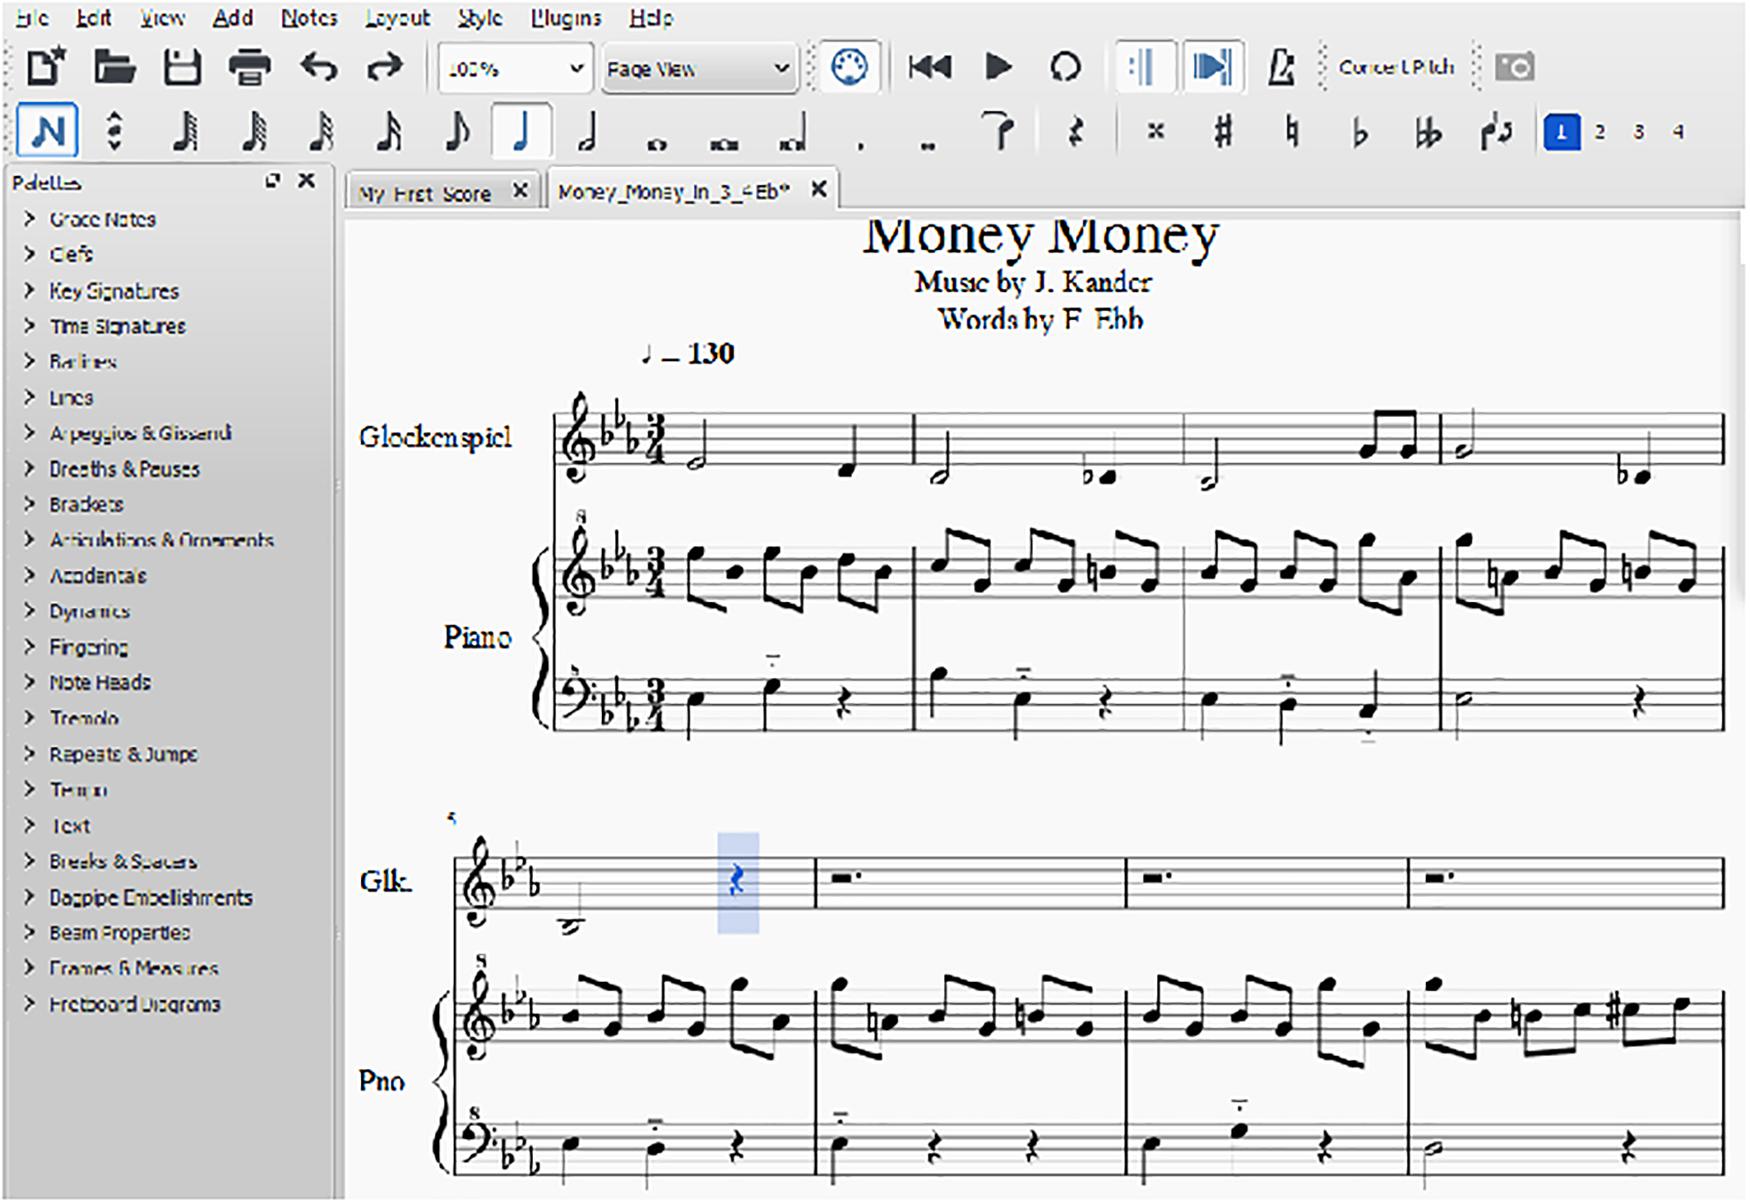This screenshot has height=1204, width=1750.
Task: Apply double sharp accidental
Action: coord(1155,131)
